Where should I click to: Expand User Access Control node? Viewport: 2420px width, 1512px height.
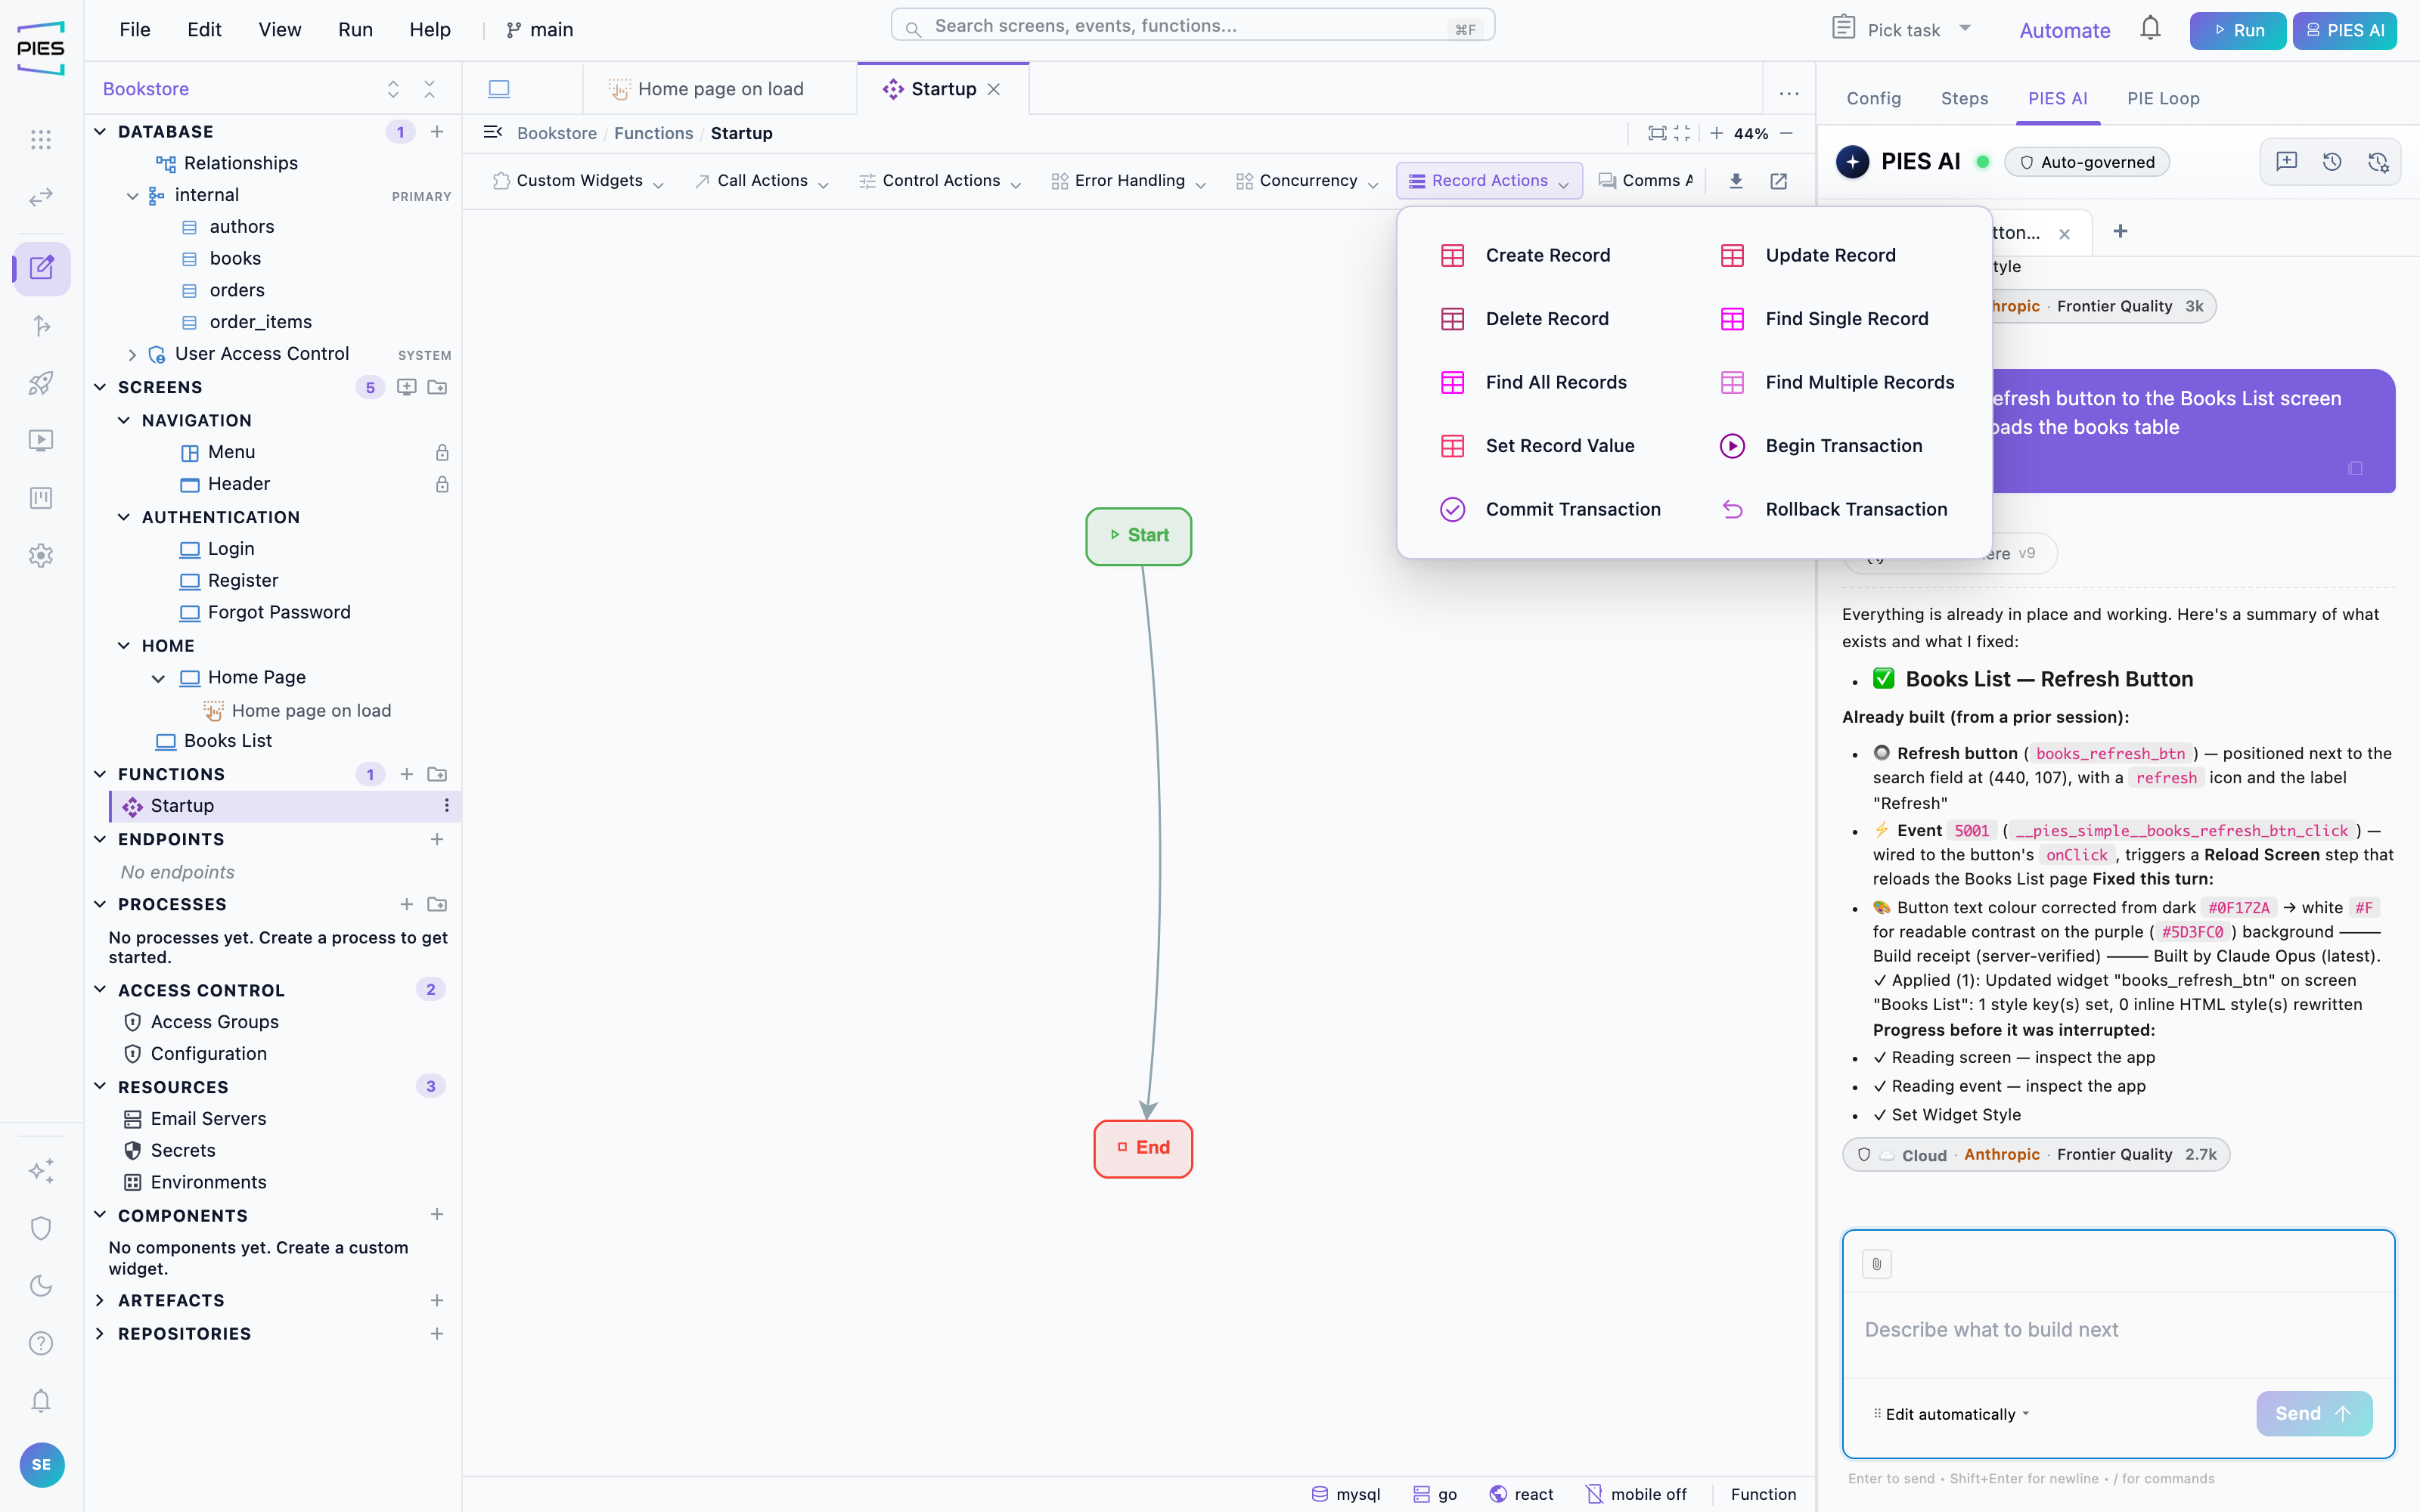pos(132,354)
